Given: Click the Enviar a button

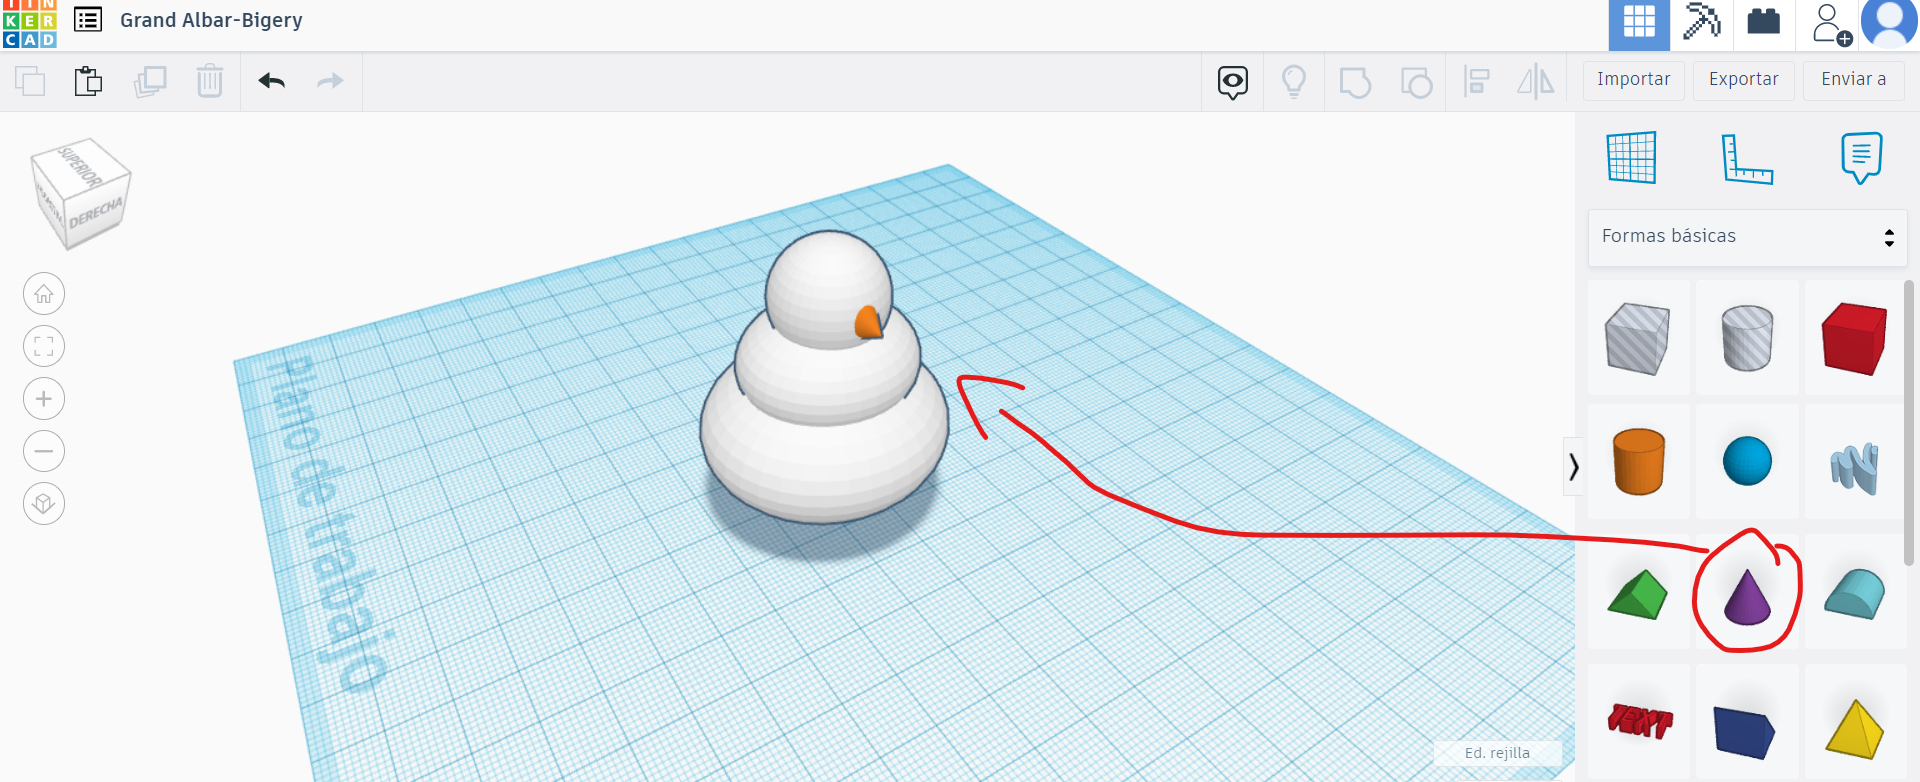Looking at the screenshot, I should pos(1854,80).
